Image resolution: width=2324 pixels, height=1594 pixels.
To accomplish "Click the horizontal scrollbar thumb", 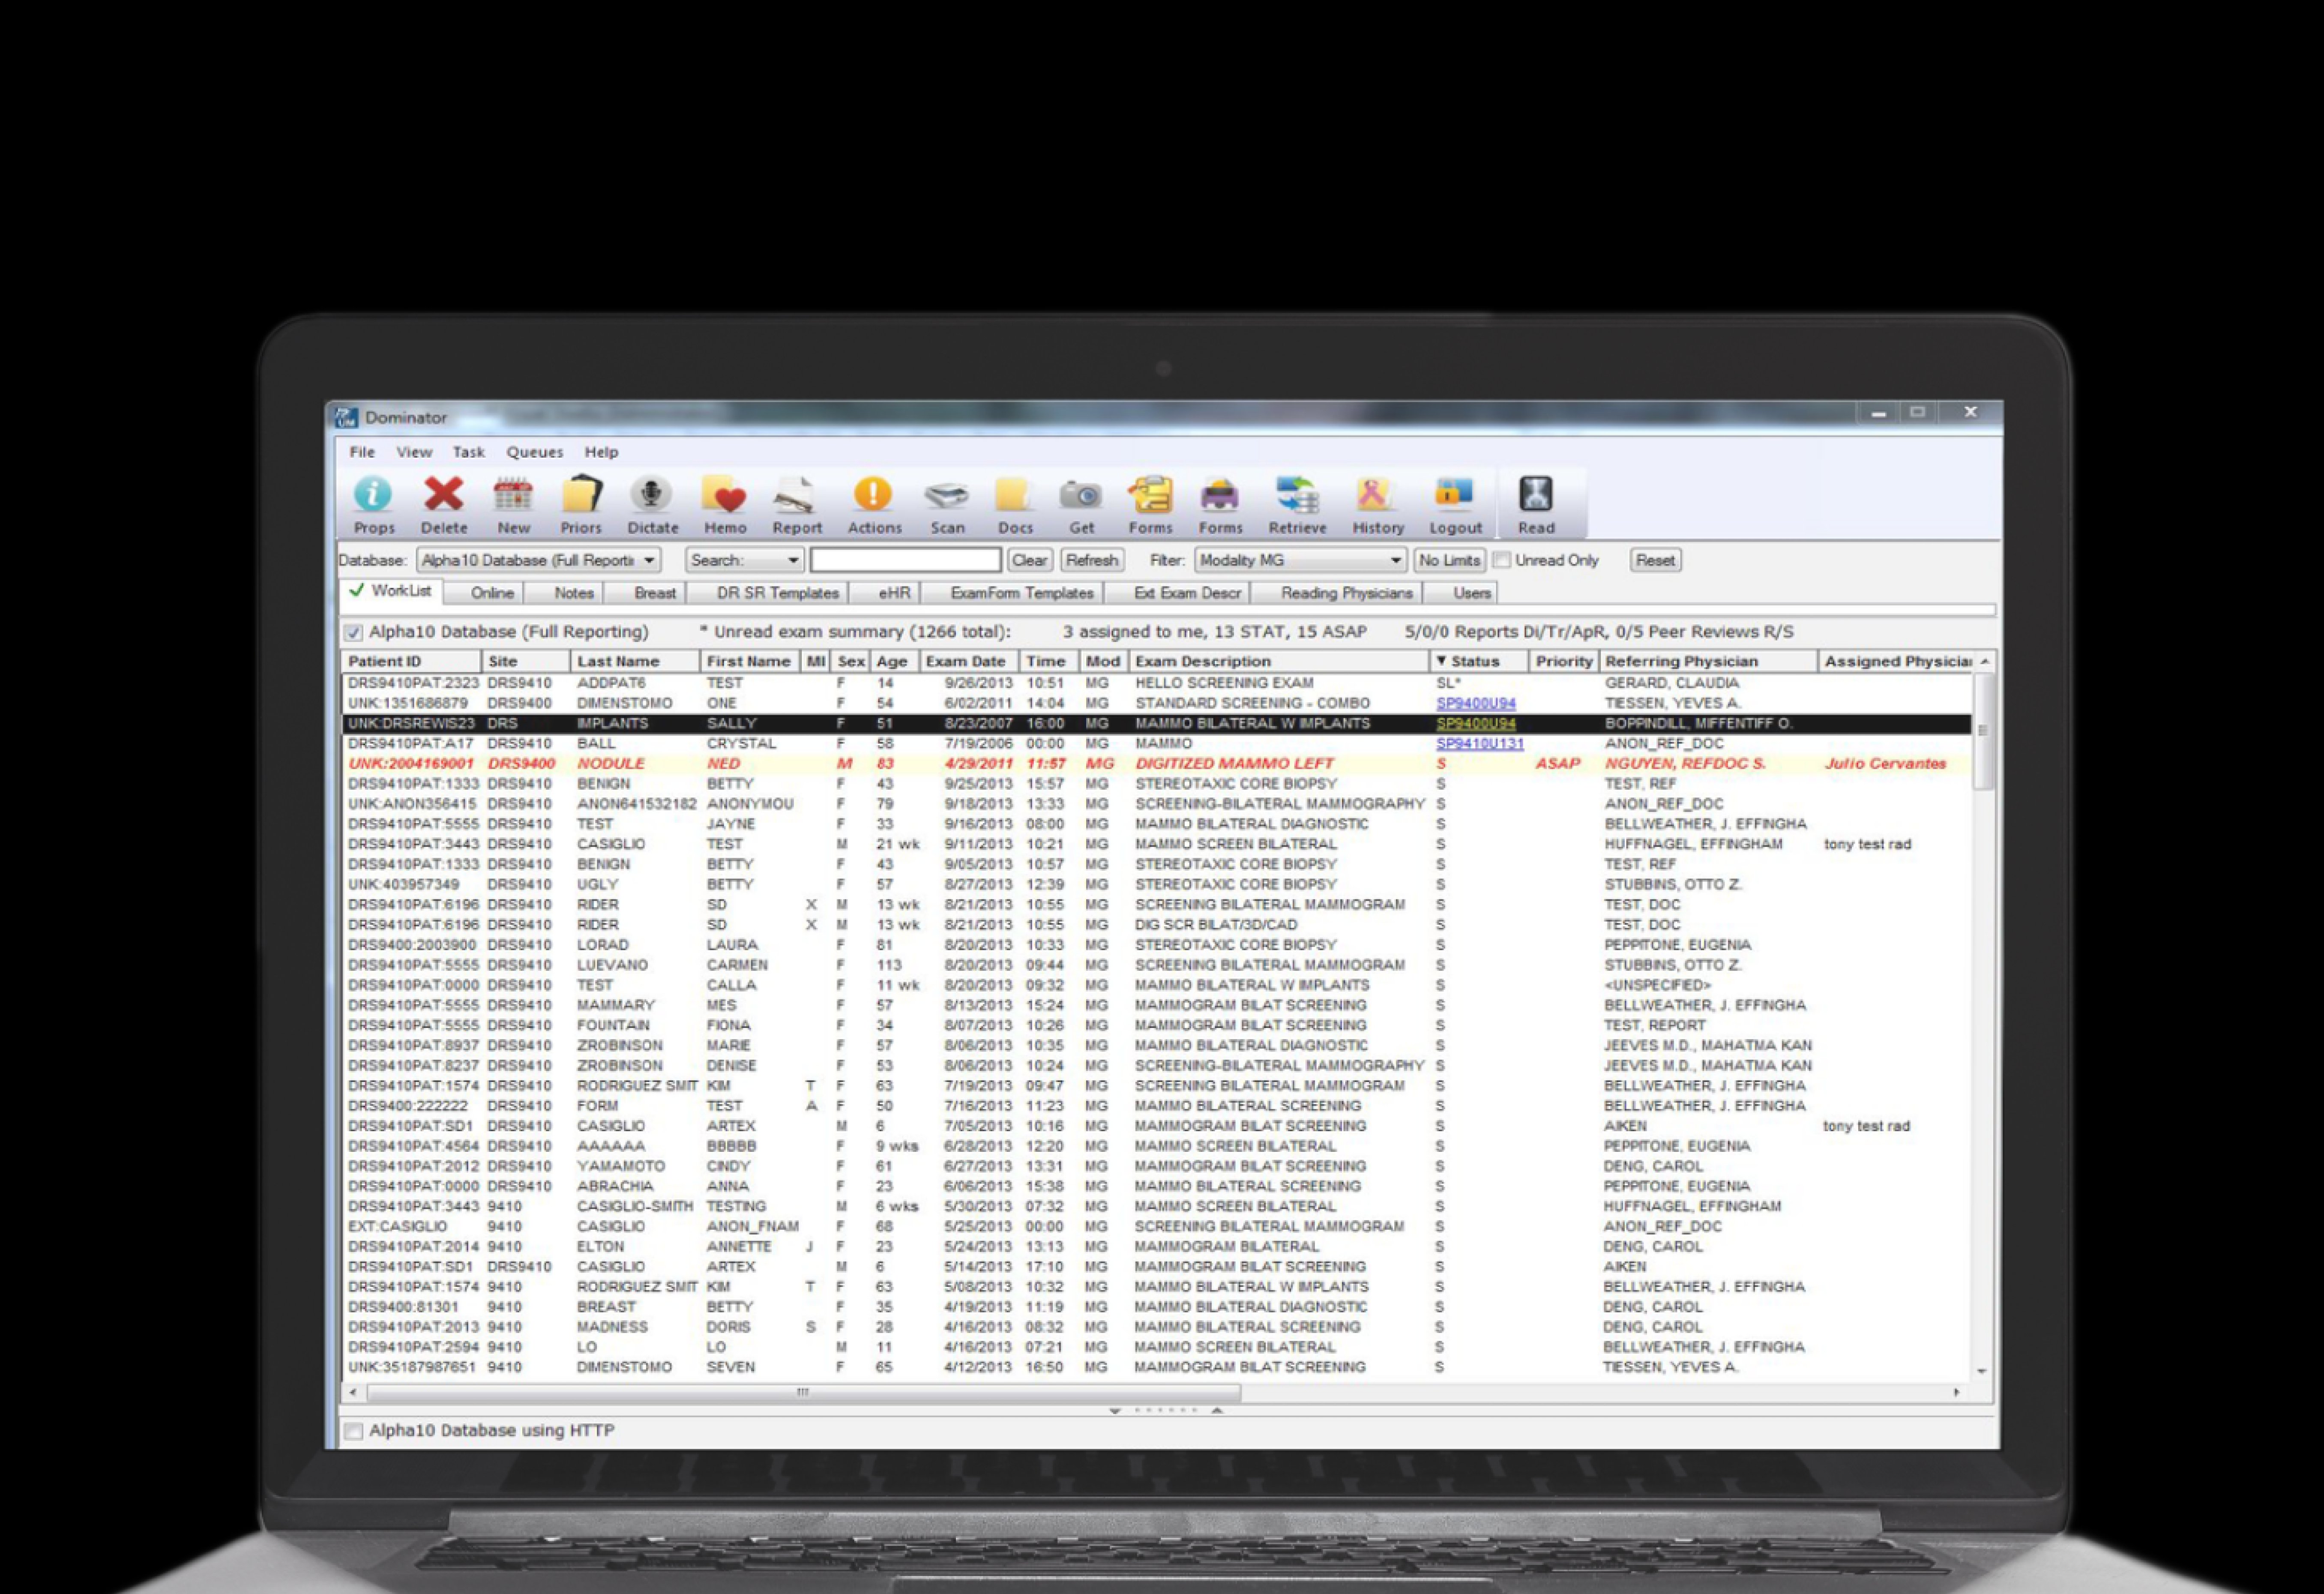I will tap(804, 1392).
